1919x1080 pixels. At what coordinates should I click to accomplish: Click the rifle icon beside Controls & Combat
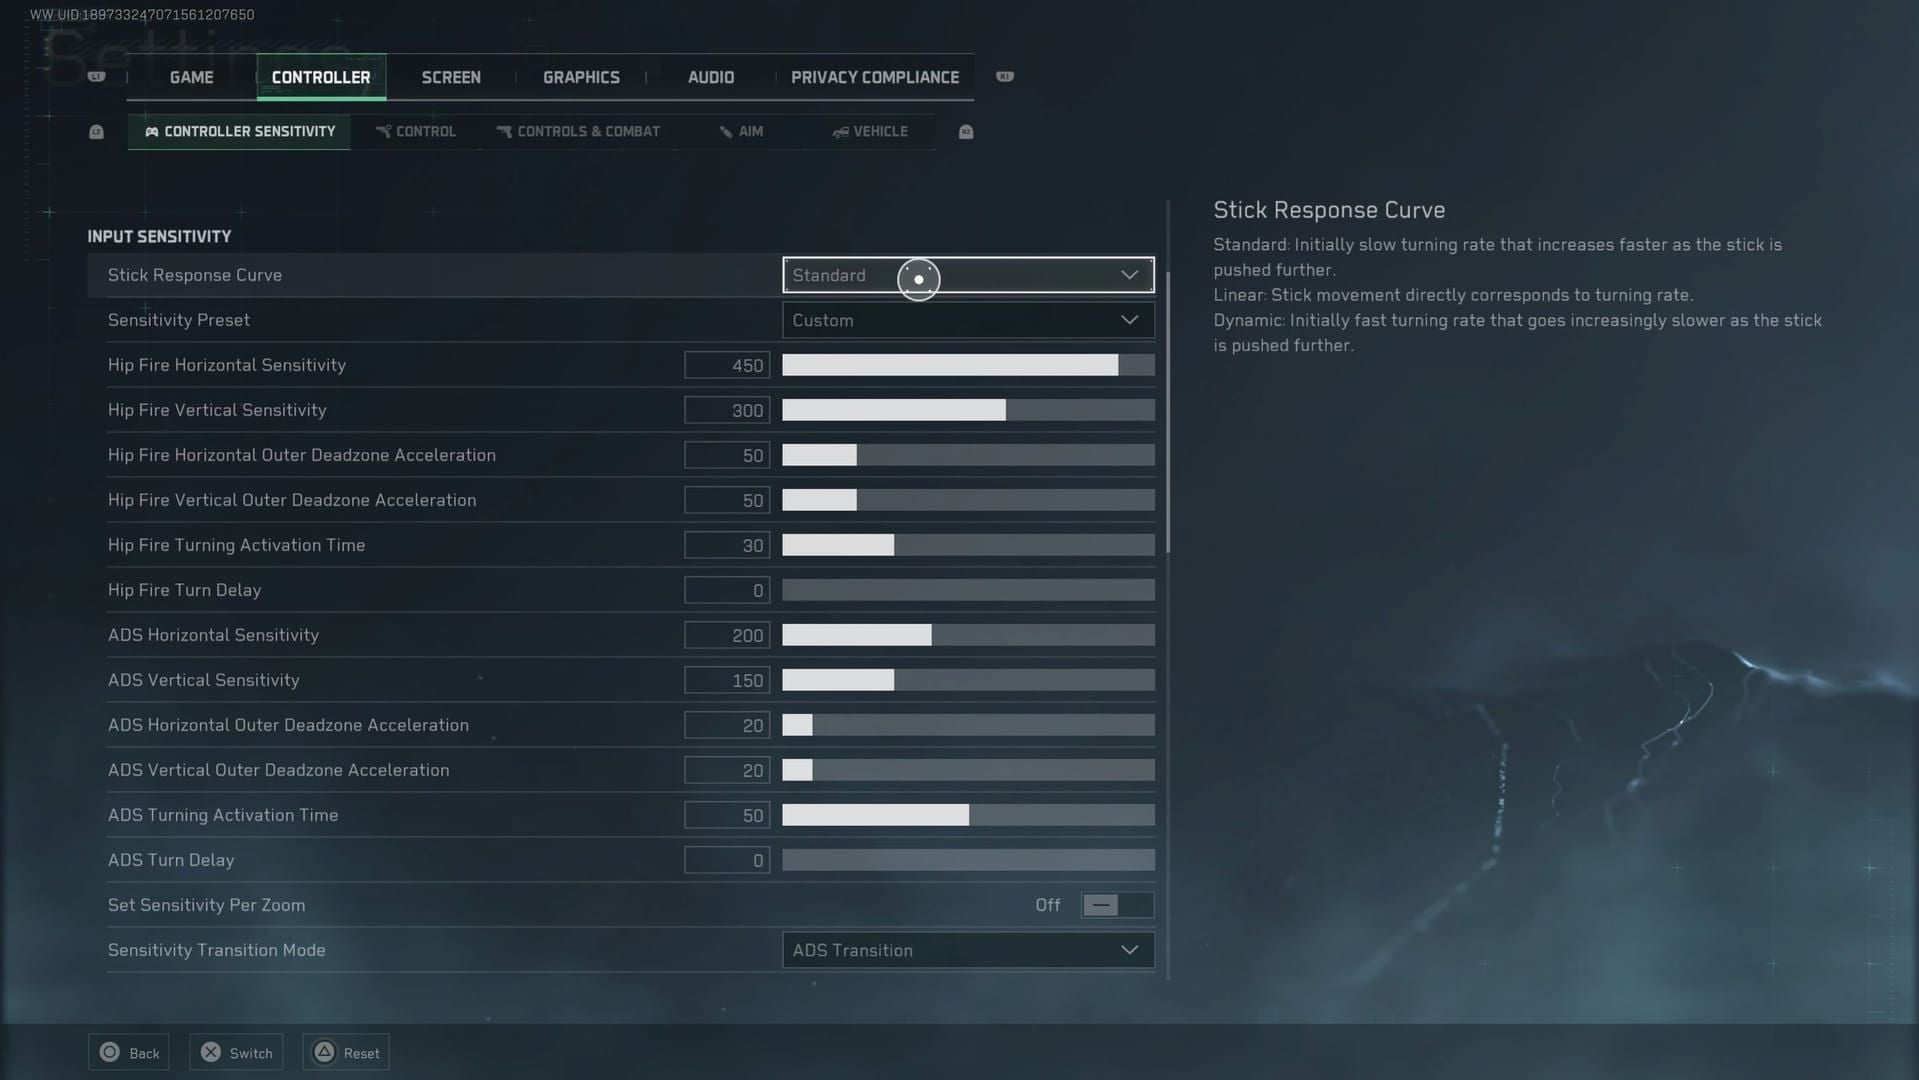[x=504, y=131]
